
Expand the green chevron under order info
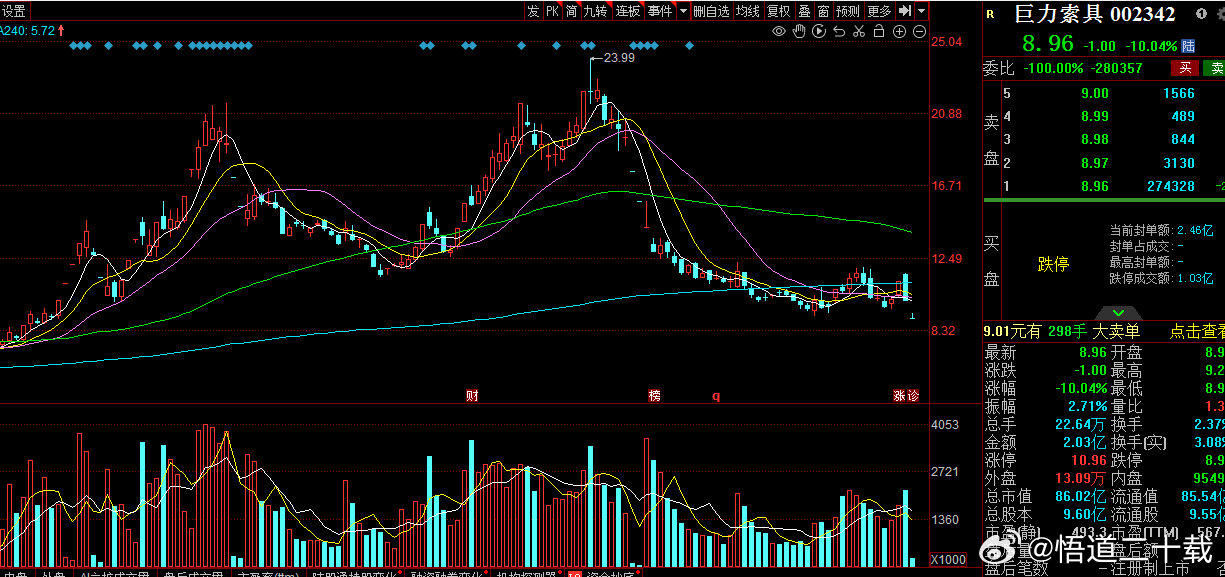coord(1120,312)
